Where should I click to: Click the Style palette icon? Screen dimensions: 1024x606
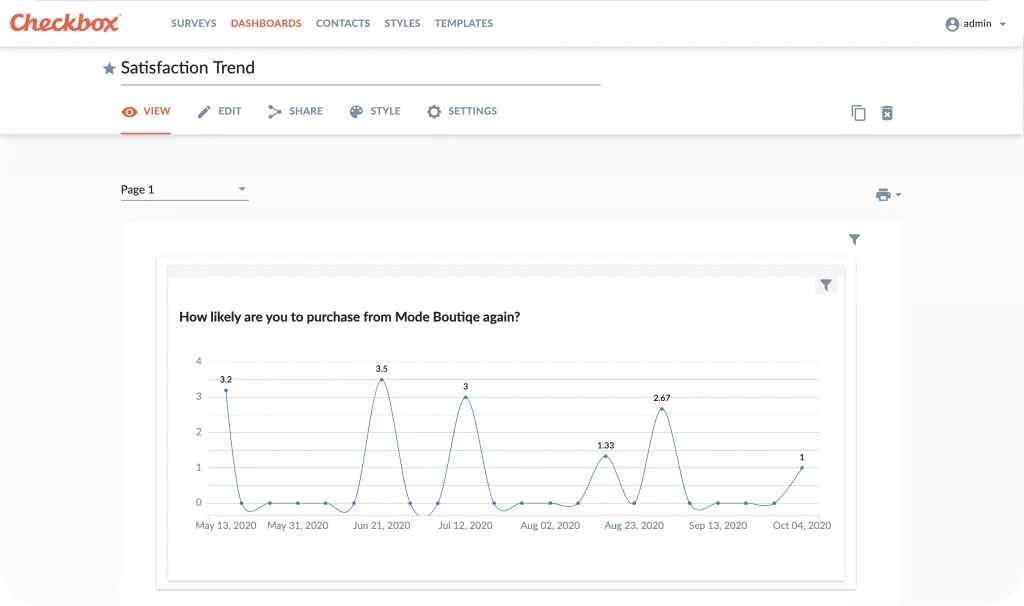coord(356,112)
